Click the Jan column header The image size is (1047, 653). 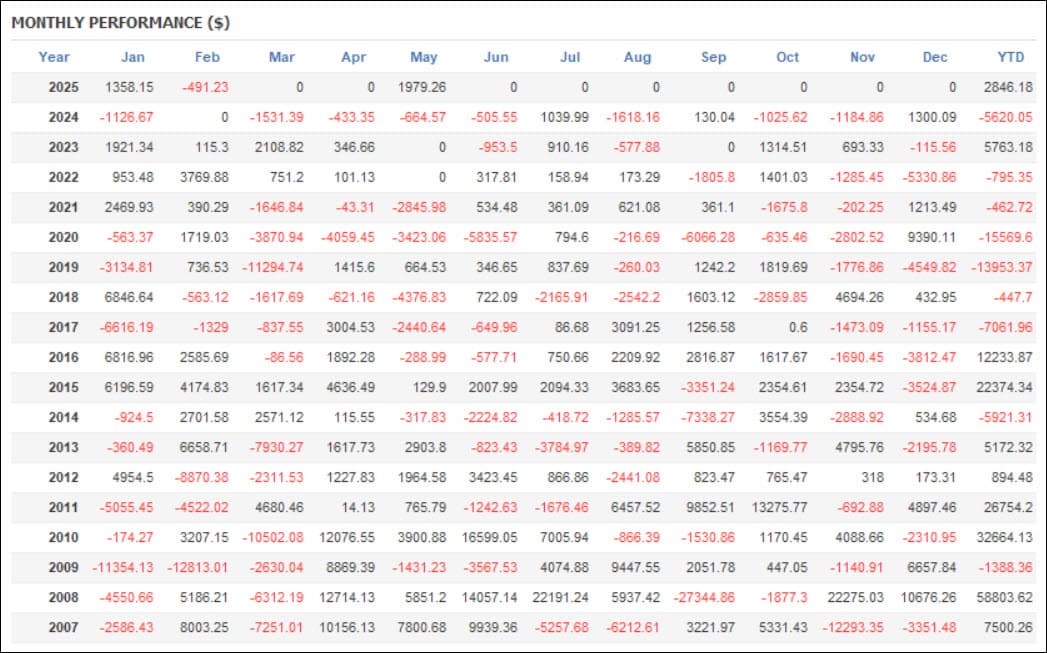pos(132,57)
